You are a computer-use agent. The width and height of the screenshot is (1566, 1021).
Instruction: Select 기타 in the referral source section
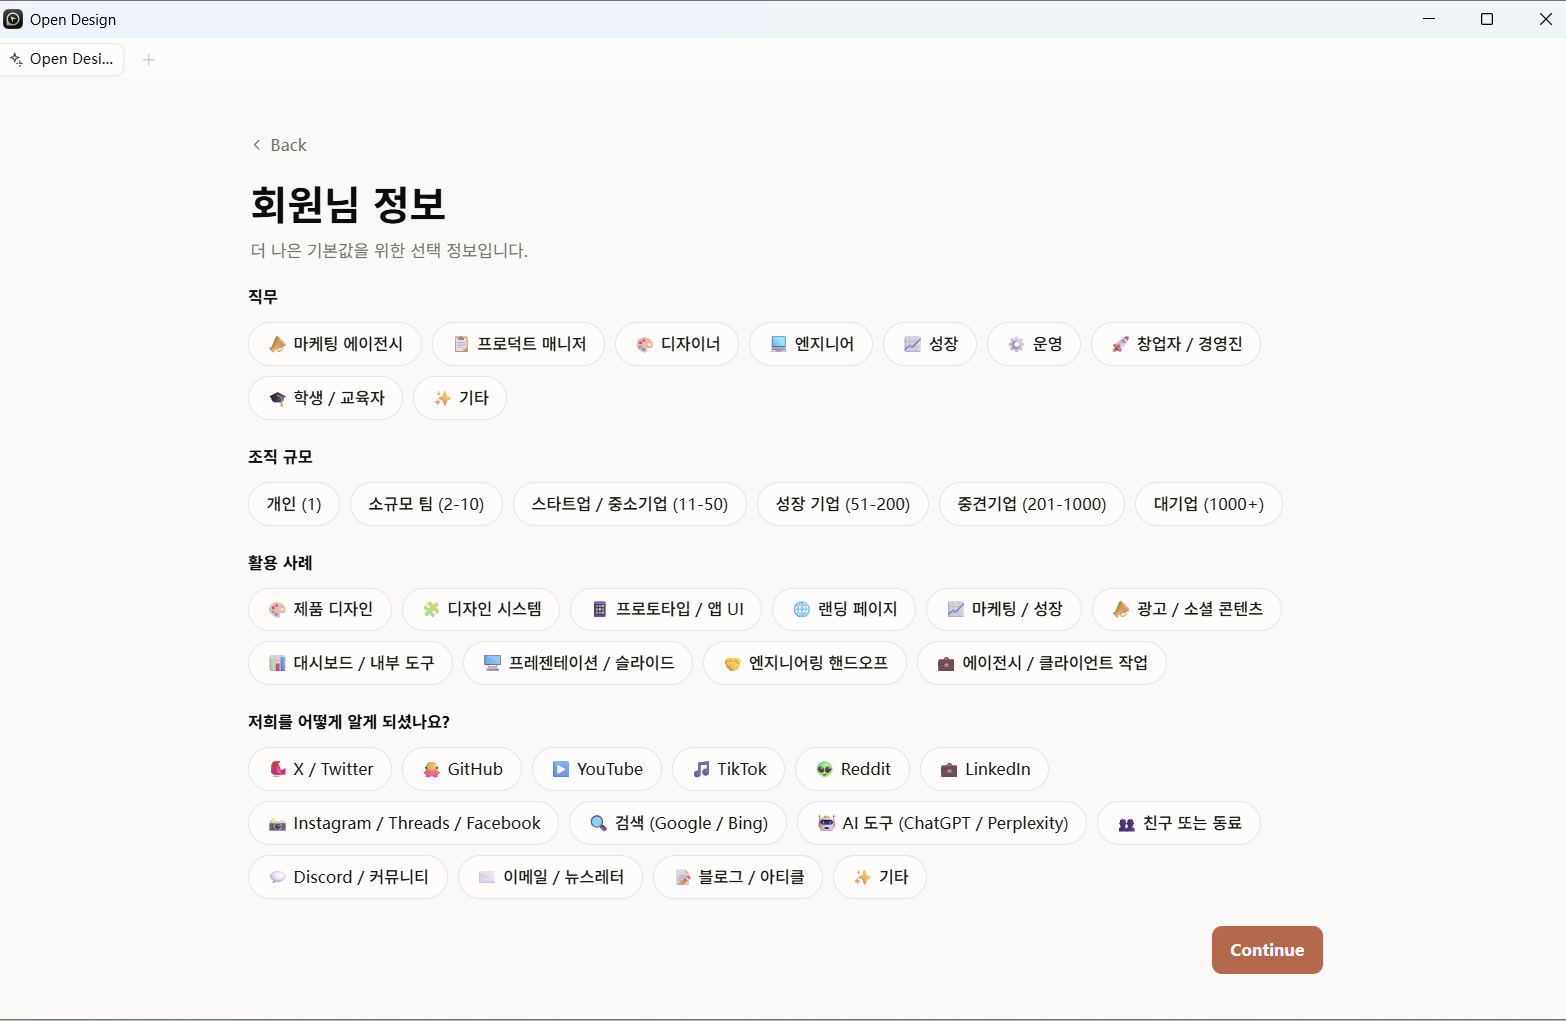[x=880, y=877]
